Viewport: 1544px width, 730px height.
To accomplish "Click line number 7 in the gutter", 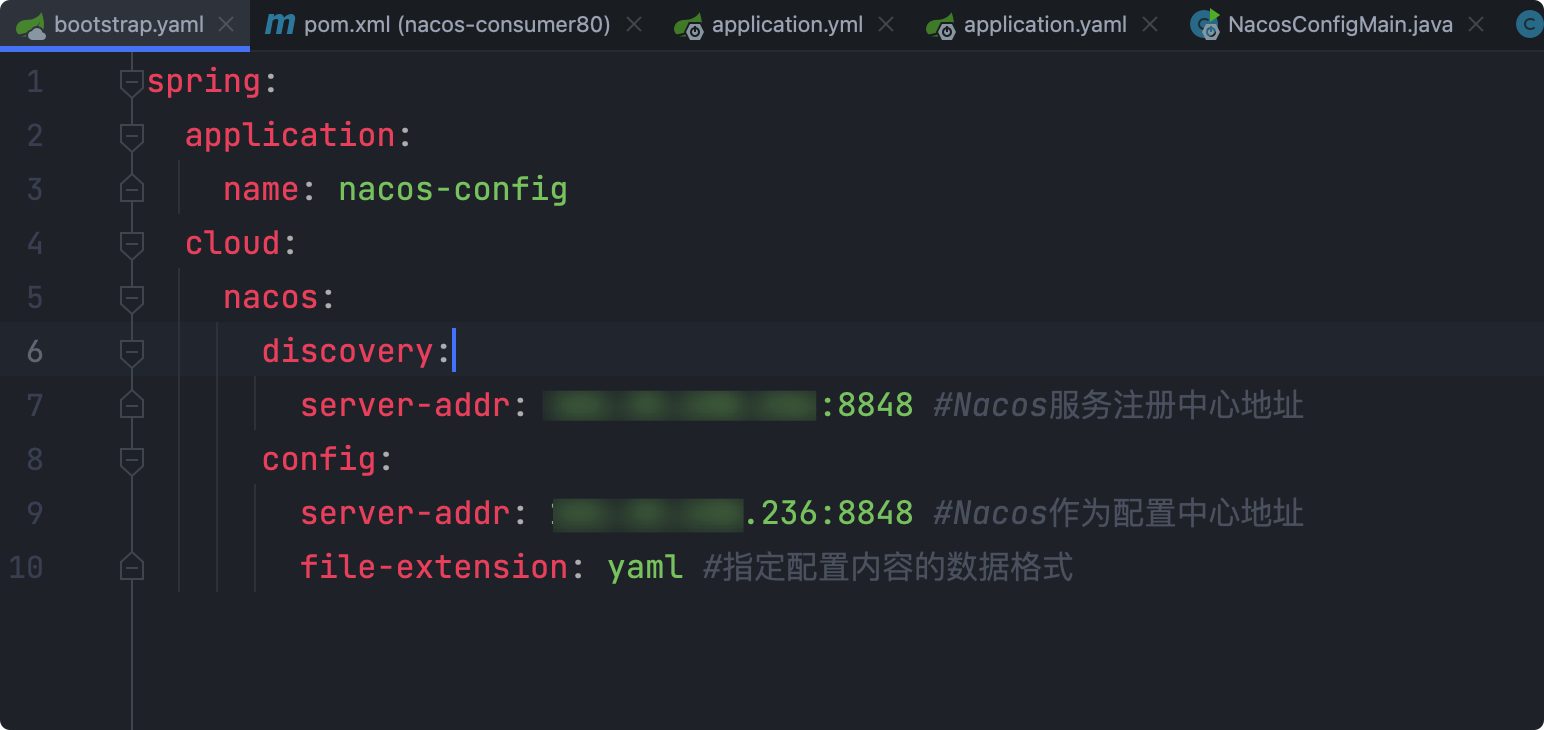I will click(x=35, y=405).
